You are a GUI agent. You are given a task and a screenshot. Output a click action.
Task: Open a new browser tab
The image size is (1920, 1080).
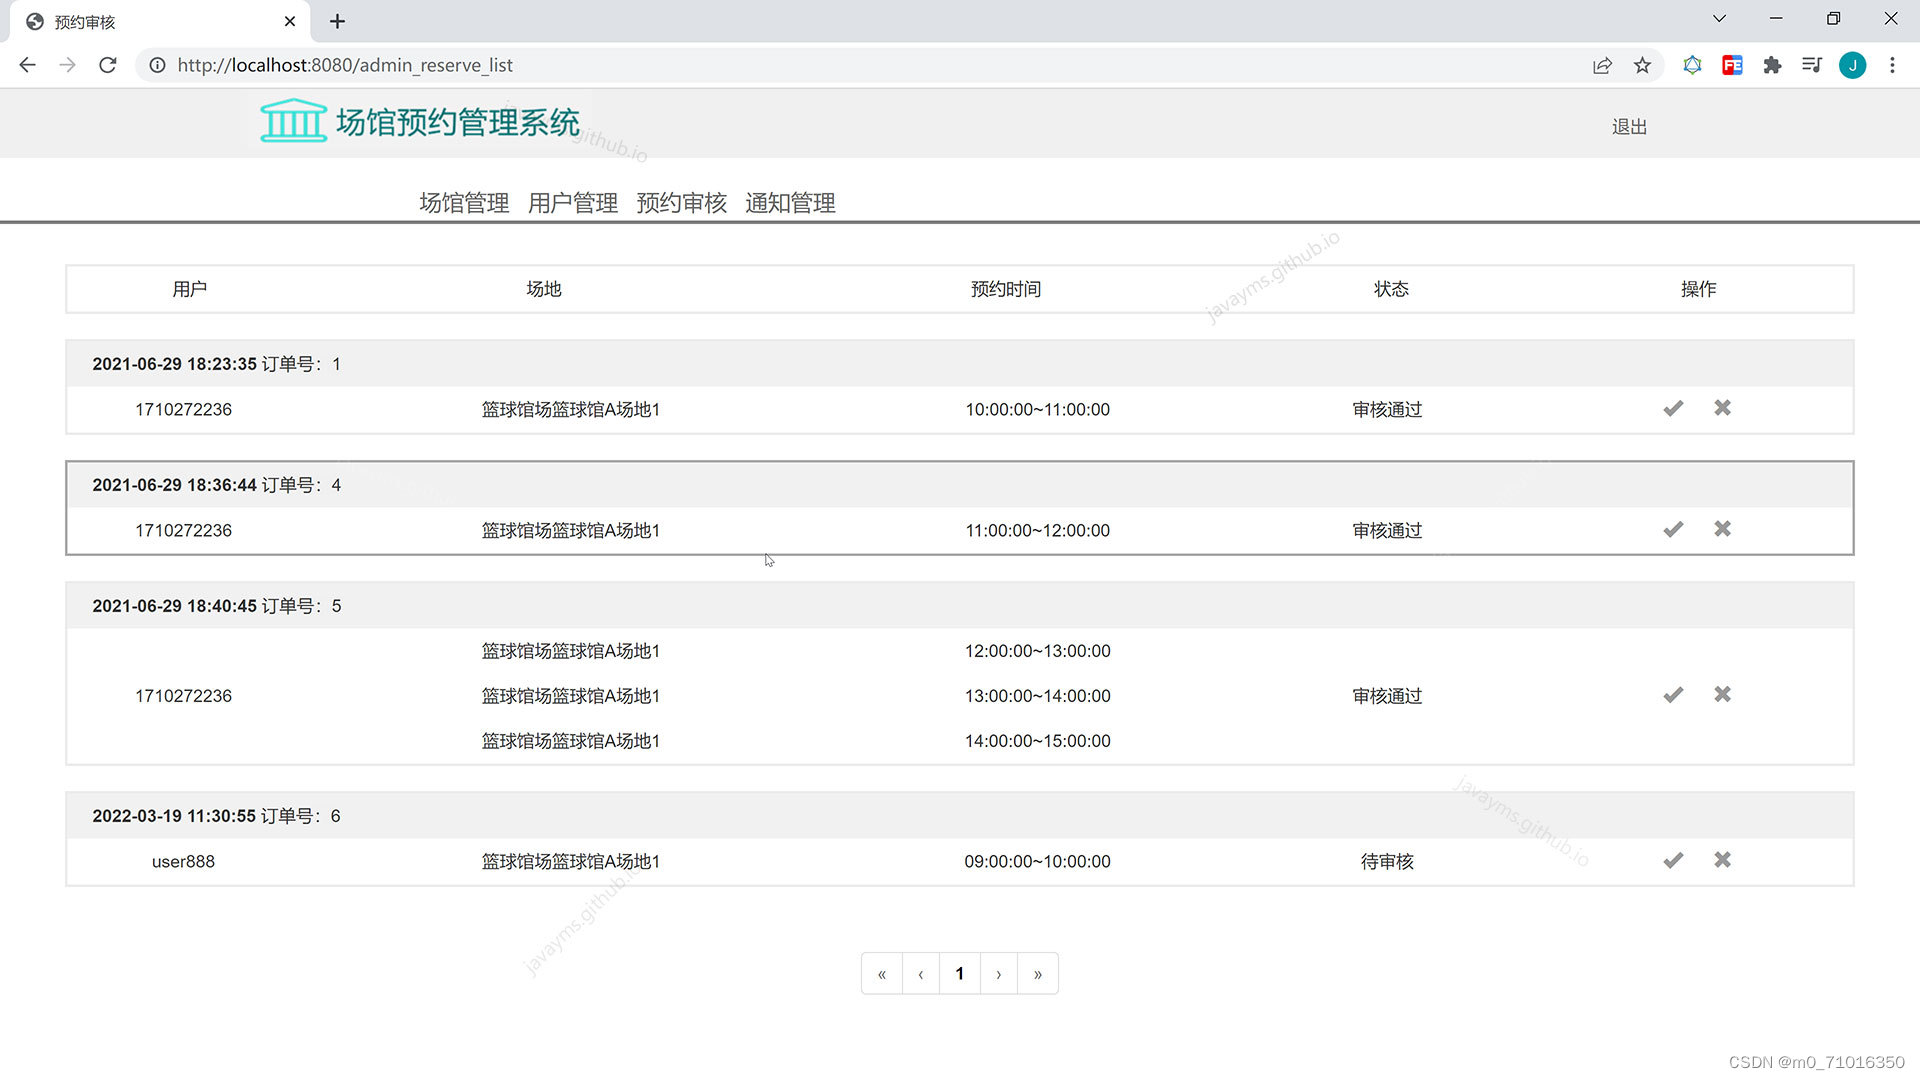[337, 21]
